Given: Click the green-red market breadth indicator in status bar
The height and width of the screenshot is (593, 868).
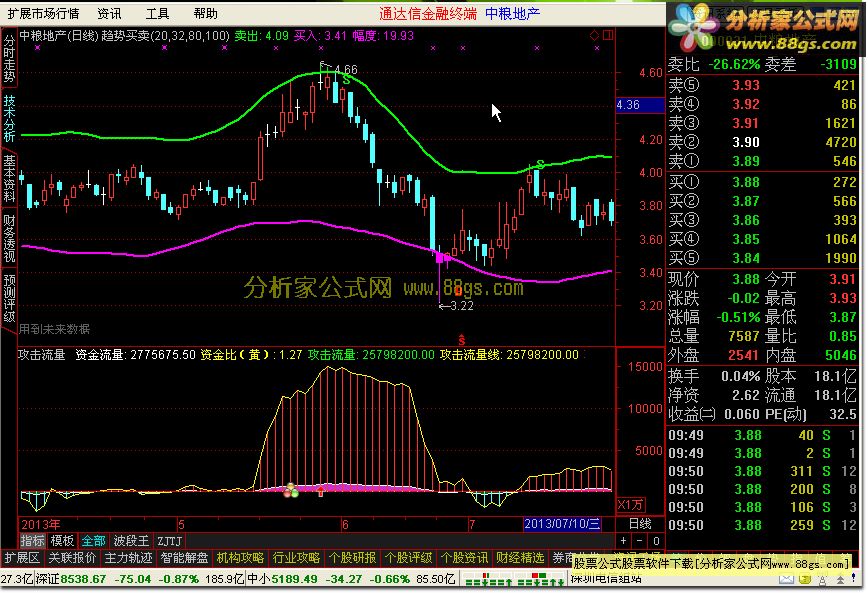Looking at the screenshot, I should point(514,580).
